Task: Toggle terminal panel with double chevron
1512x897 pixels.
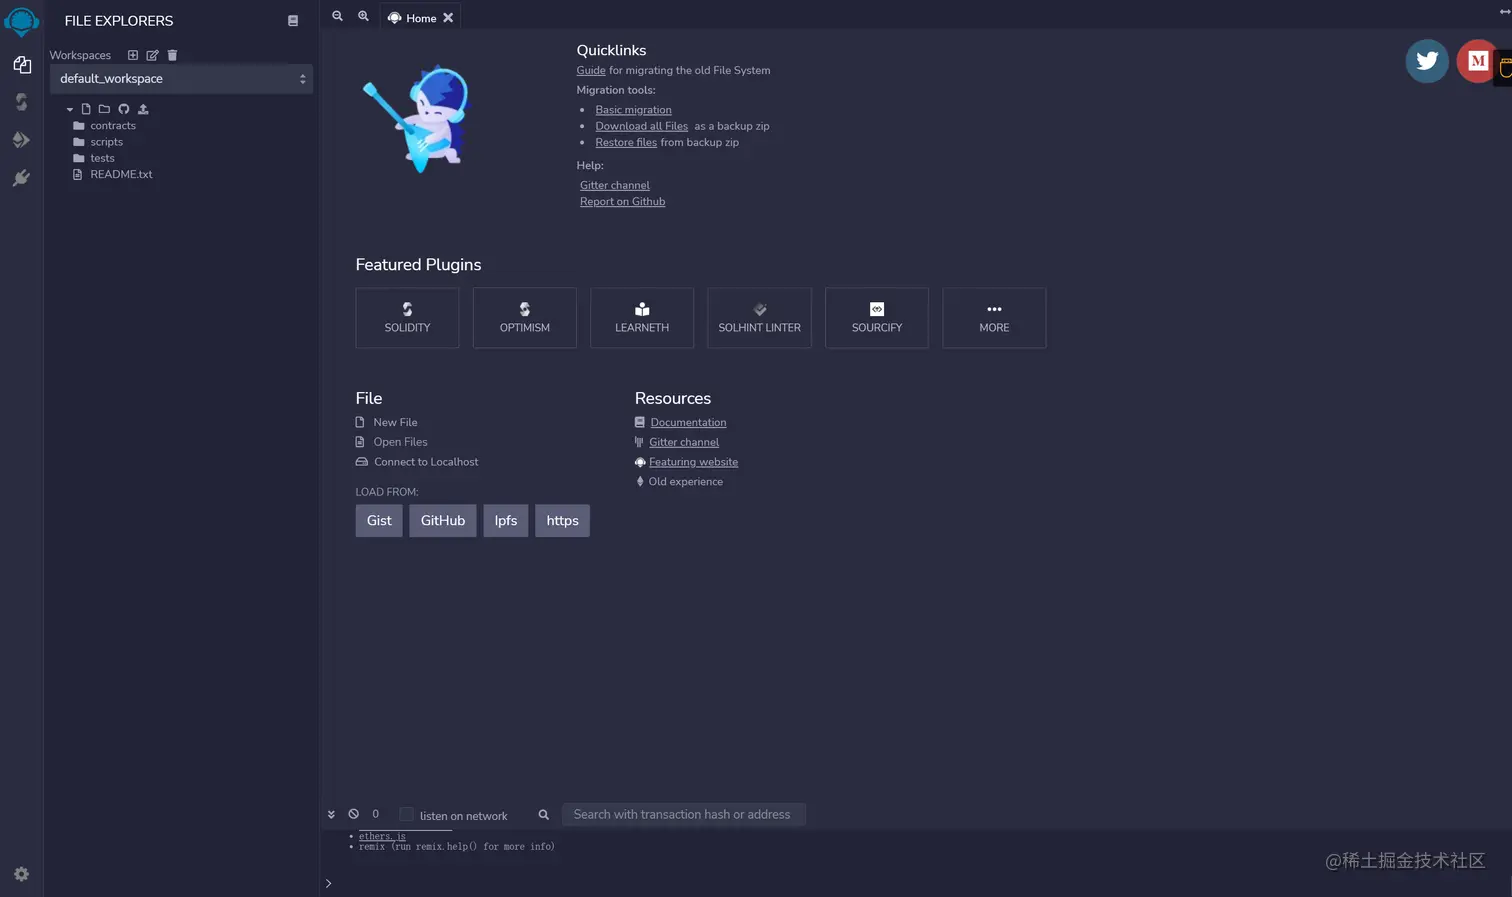Action: 331,814
